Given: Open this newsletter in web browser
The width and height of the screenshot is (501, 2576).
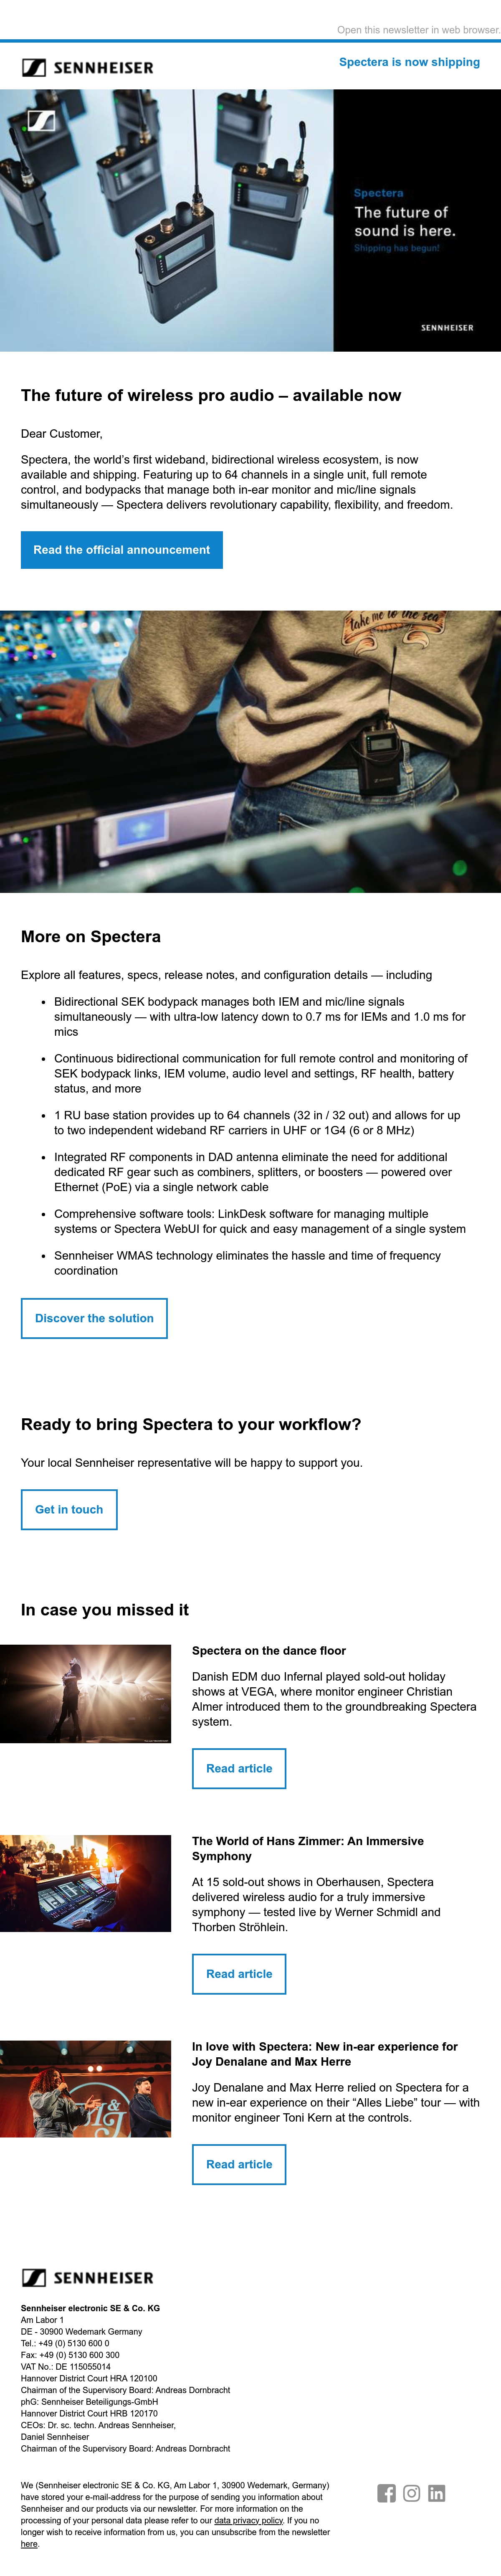Looking at the screenshot, I should 418,30.
